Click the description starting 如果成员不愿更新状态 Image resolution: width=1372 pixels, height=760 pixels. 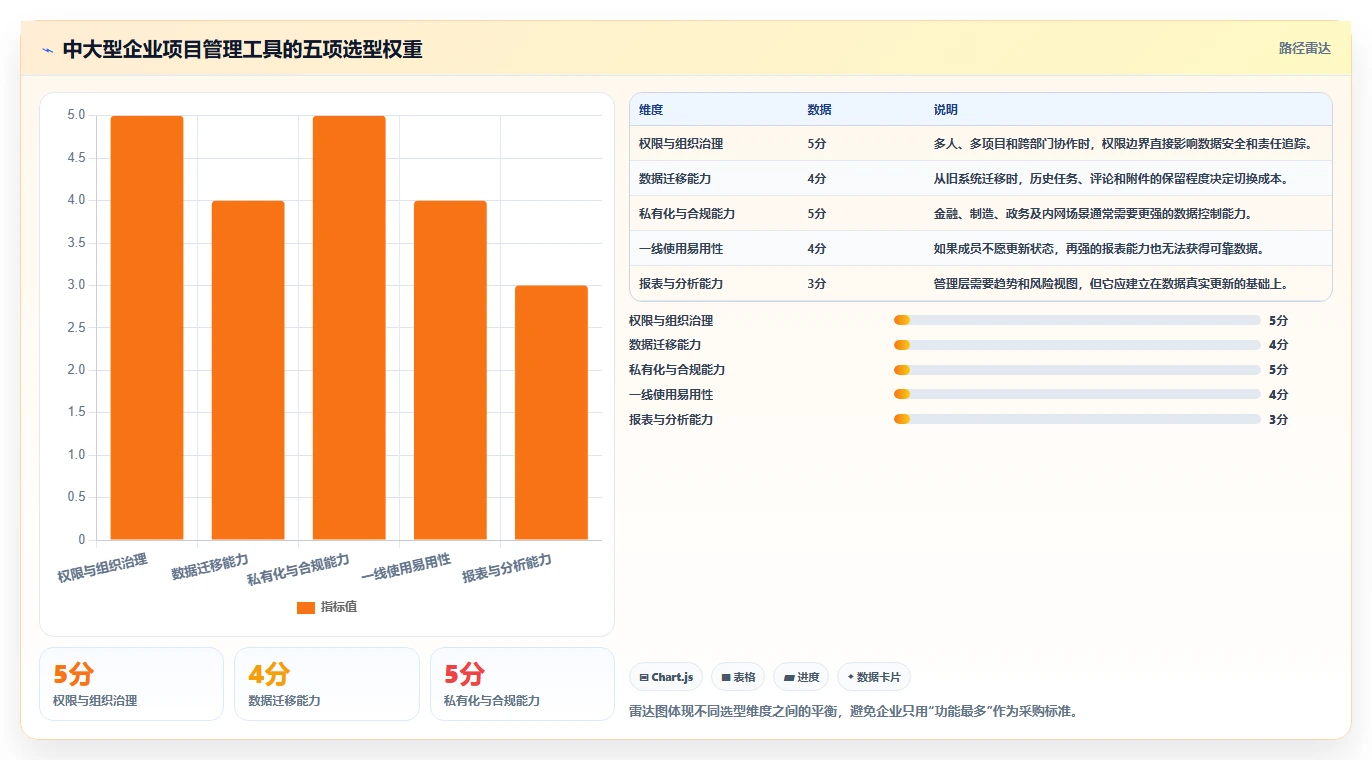1099,249
